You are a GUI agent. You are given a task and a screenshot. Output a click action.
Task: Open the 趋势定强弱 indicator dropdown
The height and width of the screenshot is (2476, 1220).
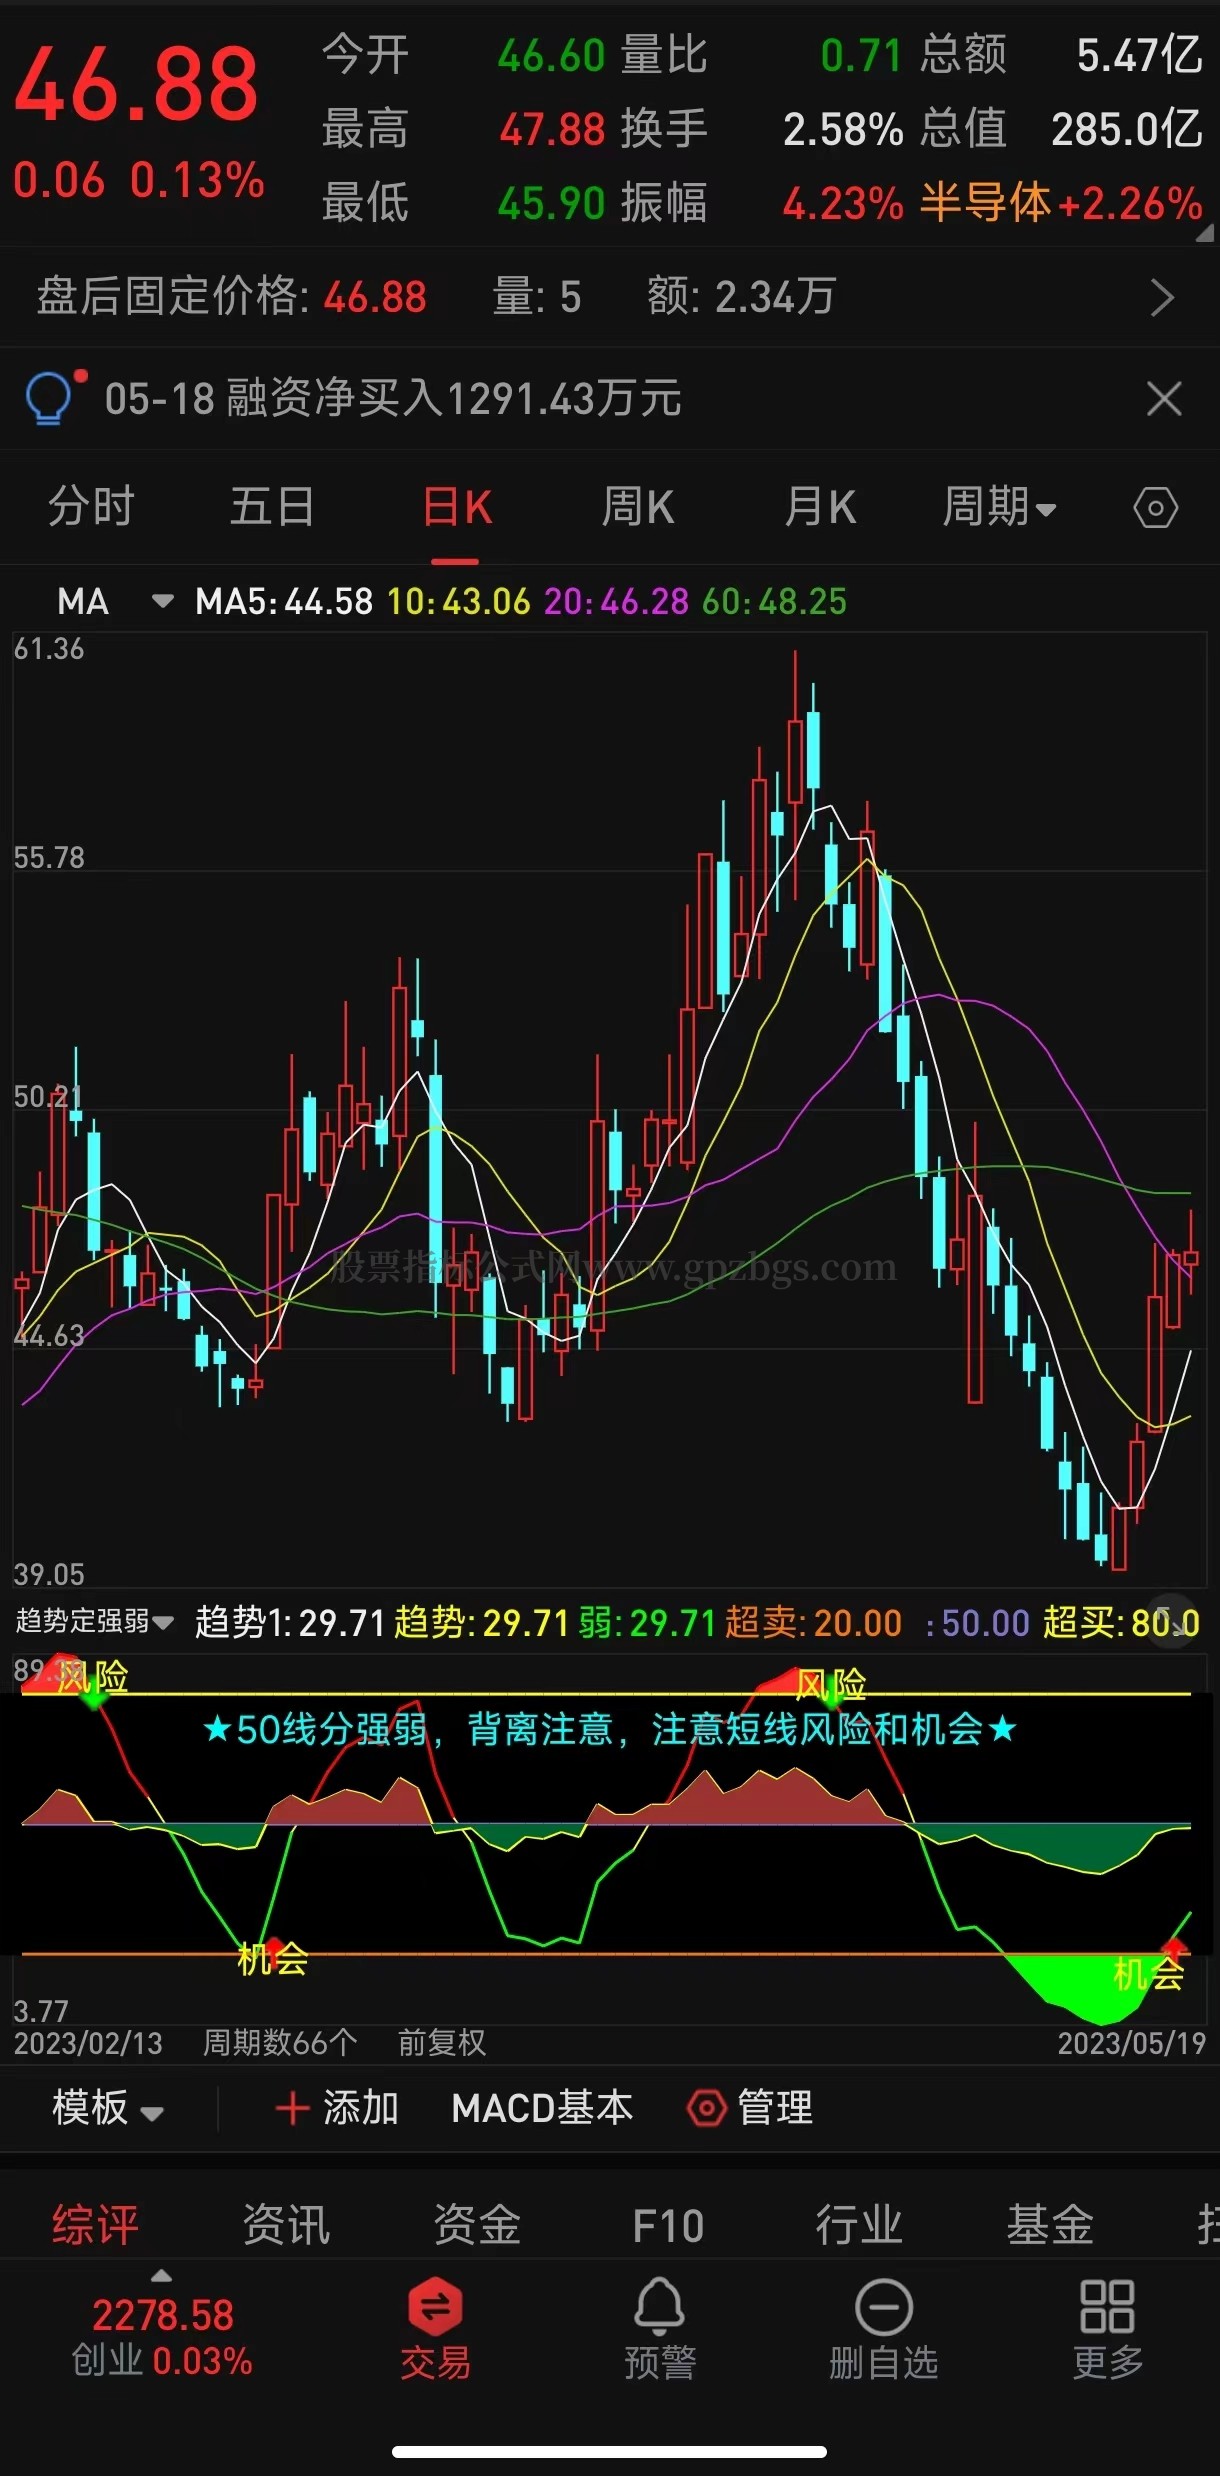(95, 1621)
